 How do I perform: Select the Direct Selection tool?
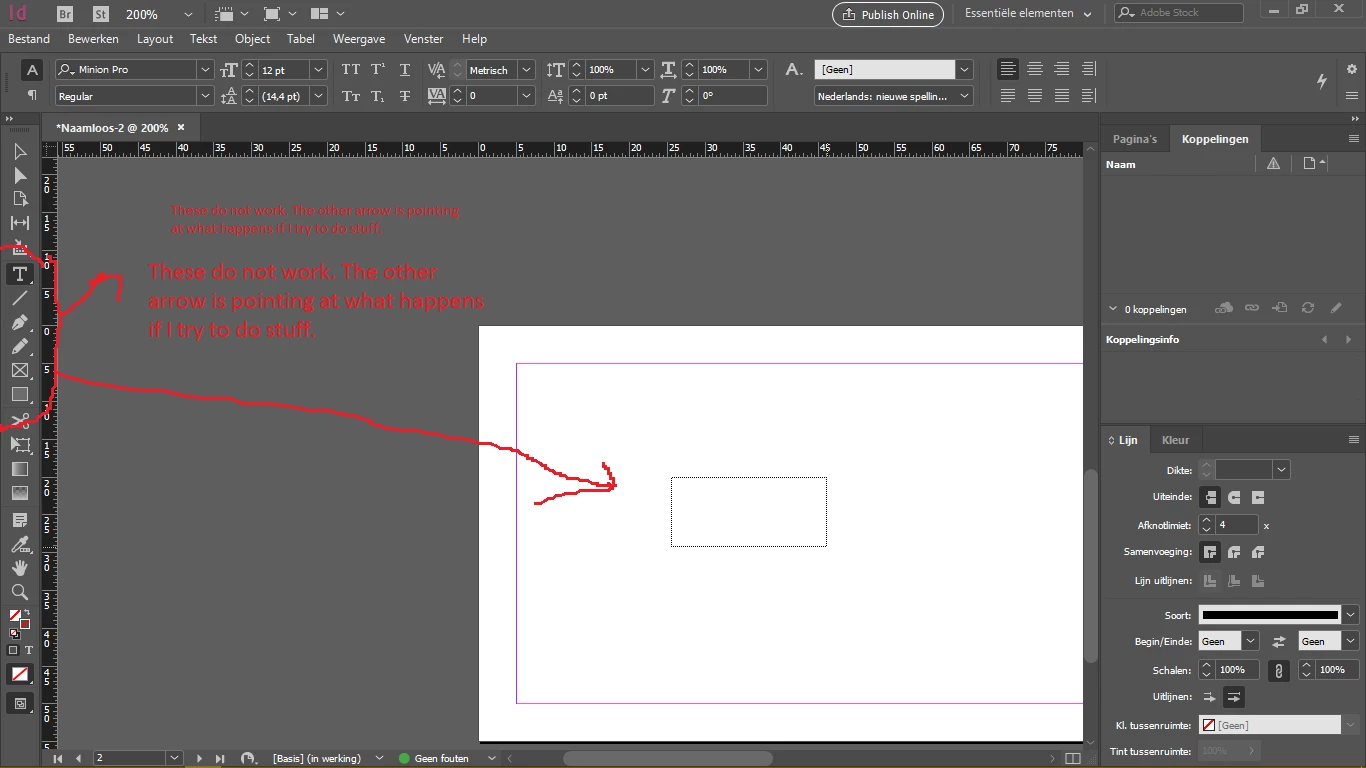[20, 176]
